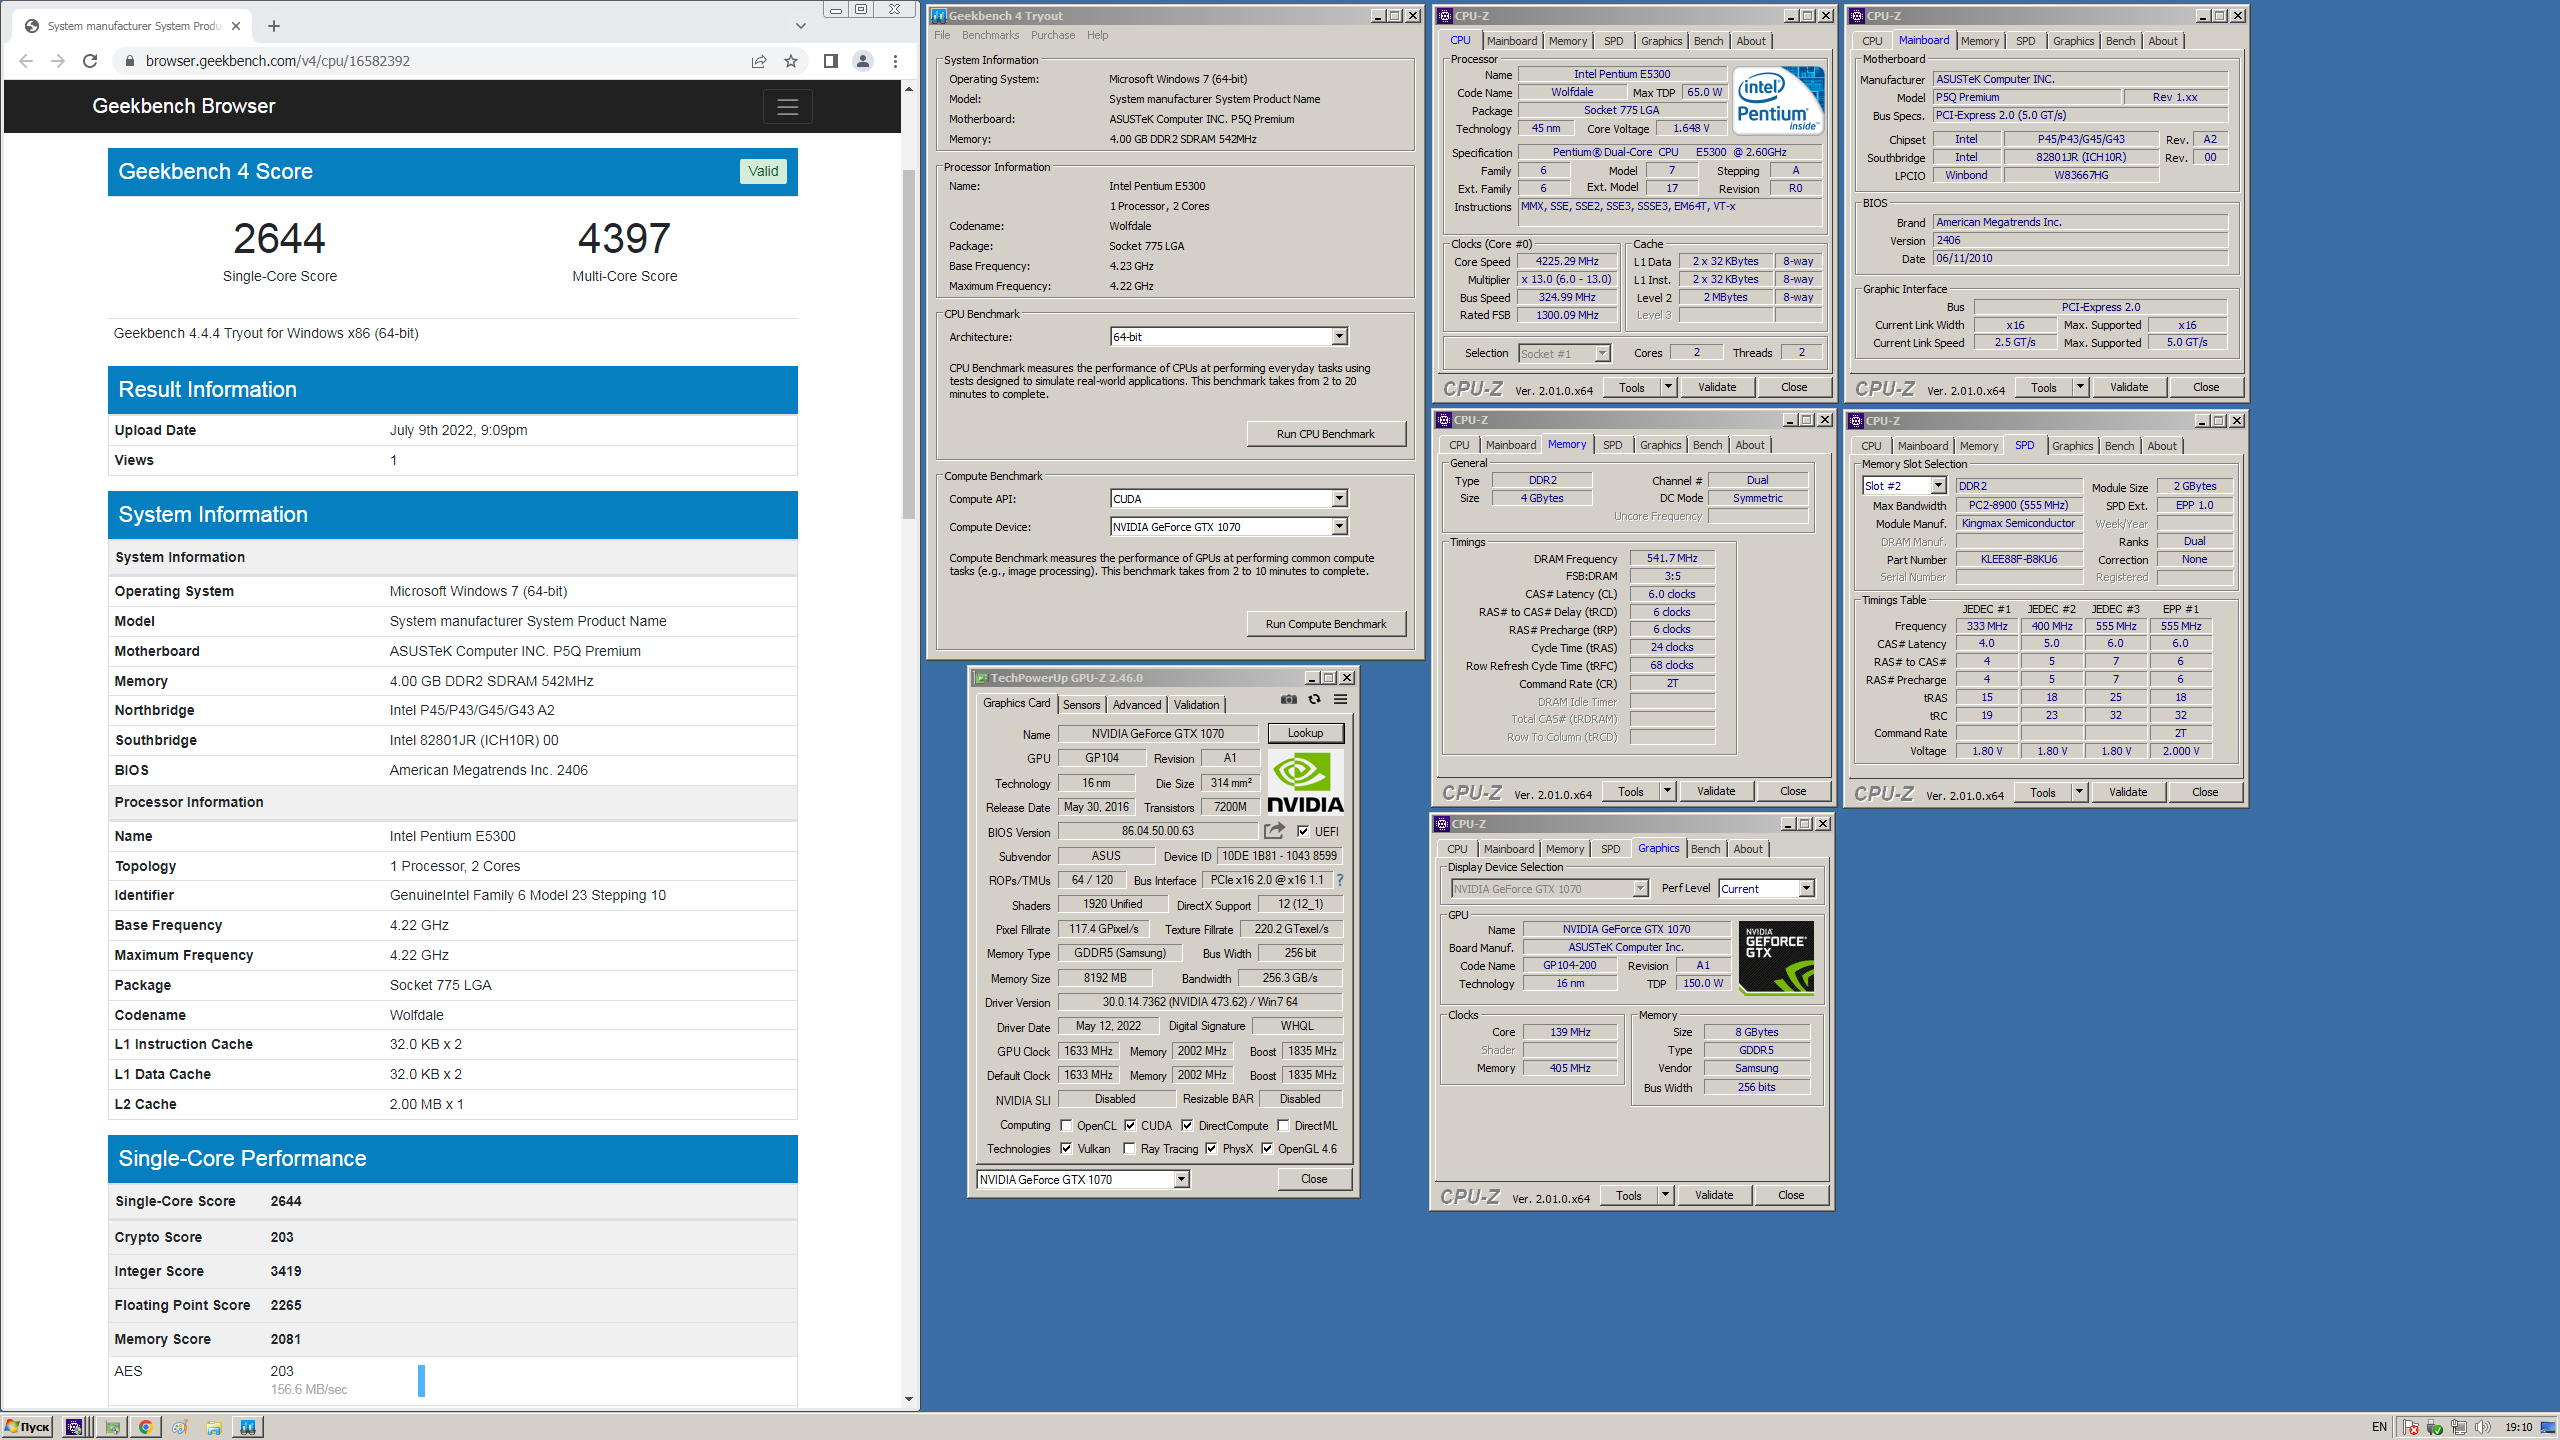Open the Geekbench Browser hamburger menu
The image size is (2560, 1440).
pos(787,106)
